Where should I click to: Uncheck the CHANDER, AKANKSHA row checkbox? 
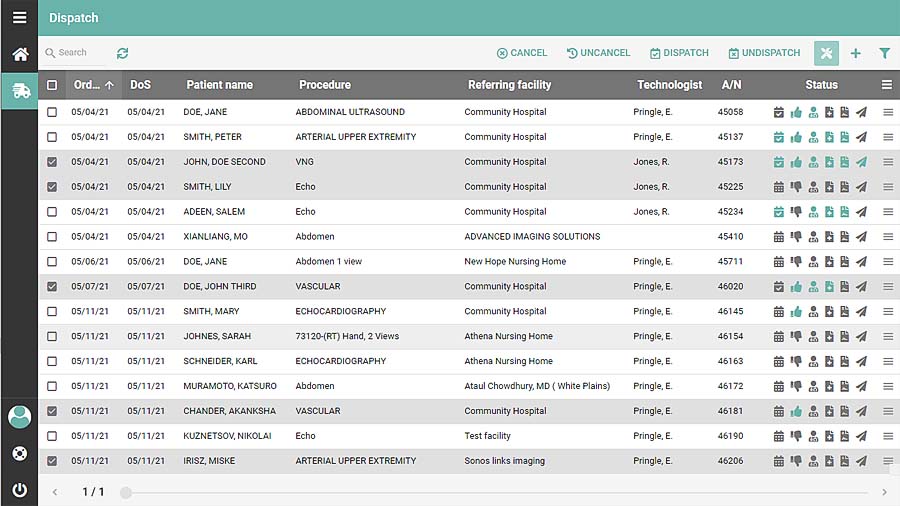52,411
